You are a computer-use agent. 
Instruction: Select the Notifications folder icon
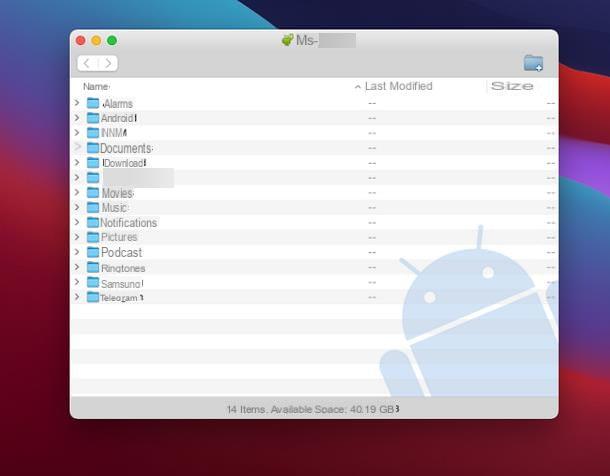coord(93,222)
